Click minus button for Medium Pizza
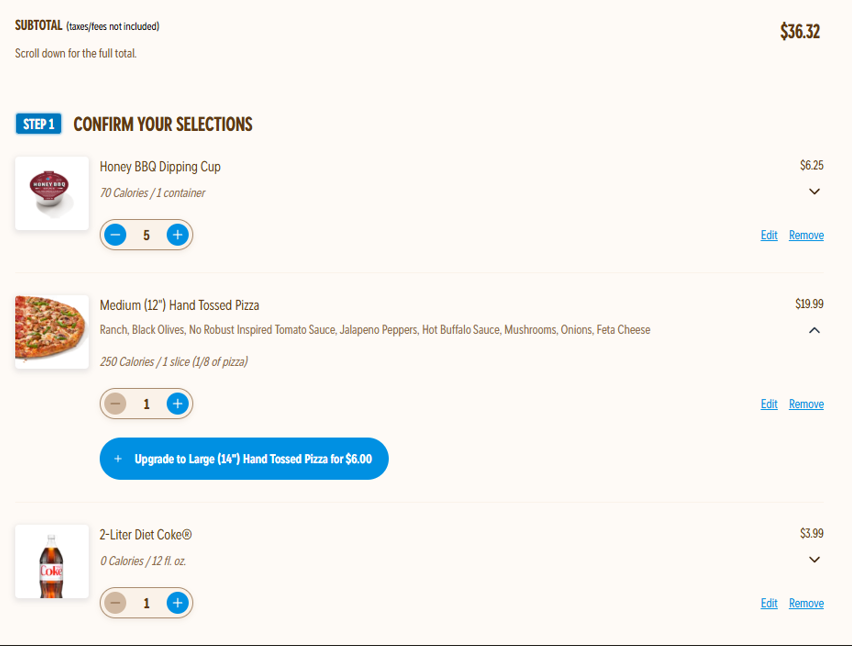Viewport: 852px width, 646px height. [116, 404]
